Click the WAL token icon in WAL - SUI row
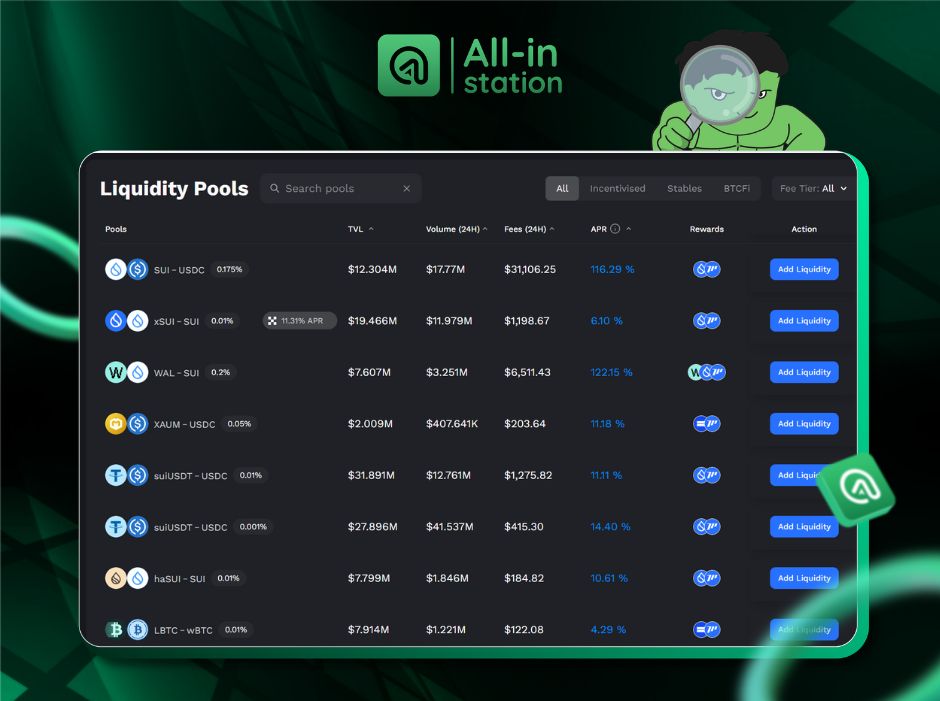The height and width of the screenshot is (701, 940). pyautogui.click(x=116, y=372)
